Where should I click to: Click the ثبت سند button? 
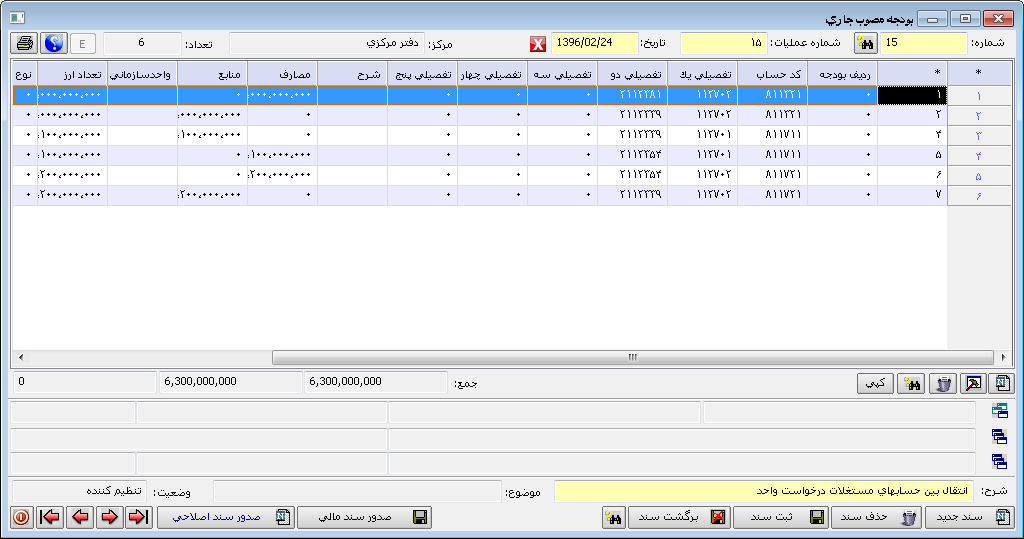781,517
